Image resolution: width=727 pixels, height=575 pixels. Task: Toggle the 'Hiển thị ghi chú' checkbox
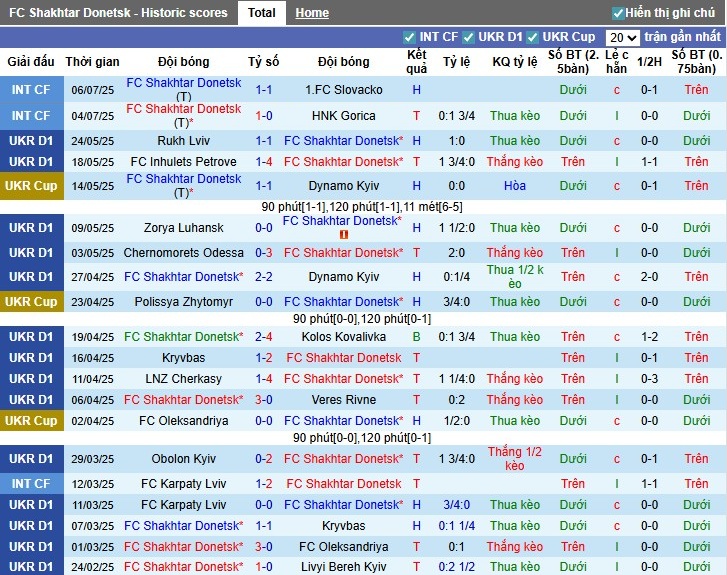coord(618,13)
